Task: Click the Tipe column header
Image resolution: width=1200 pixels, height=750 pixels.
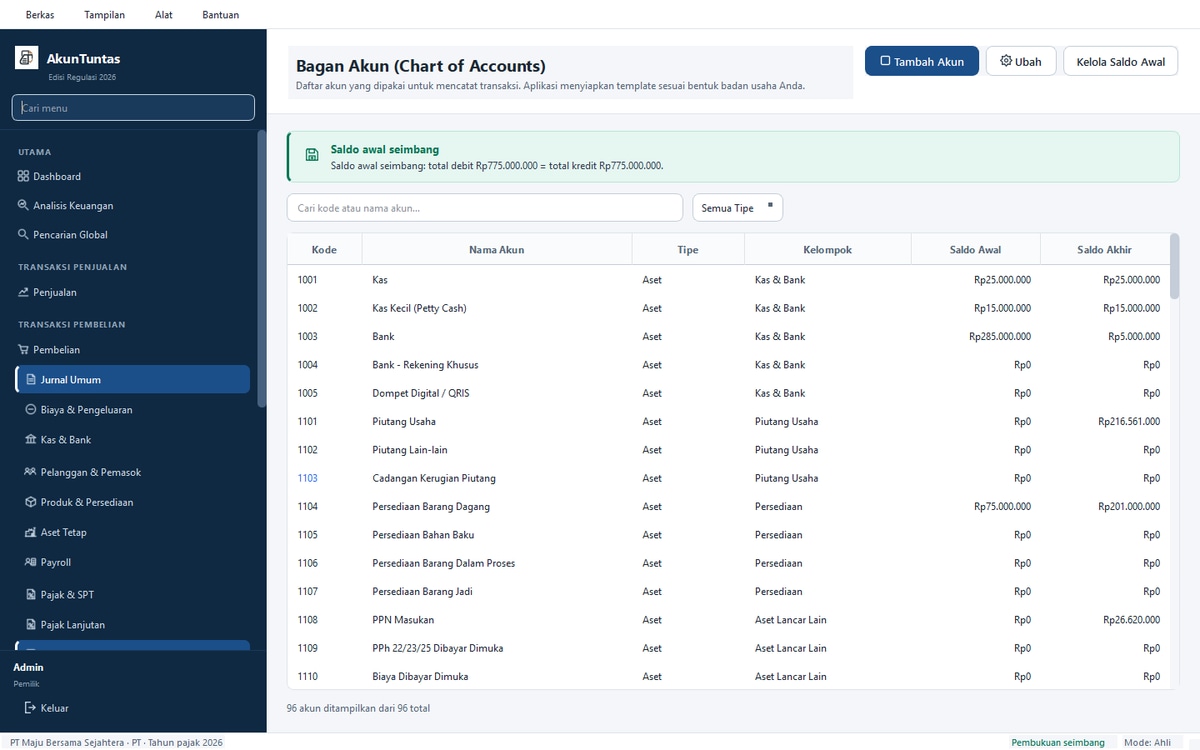Action: point(688,250)
